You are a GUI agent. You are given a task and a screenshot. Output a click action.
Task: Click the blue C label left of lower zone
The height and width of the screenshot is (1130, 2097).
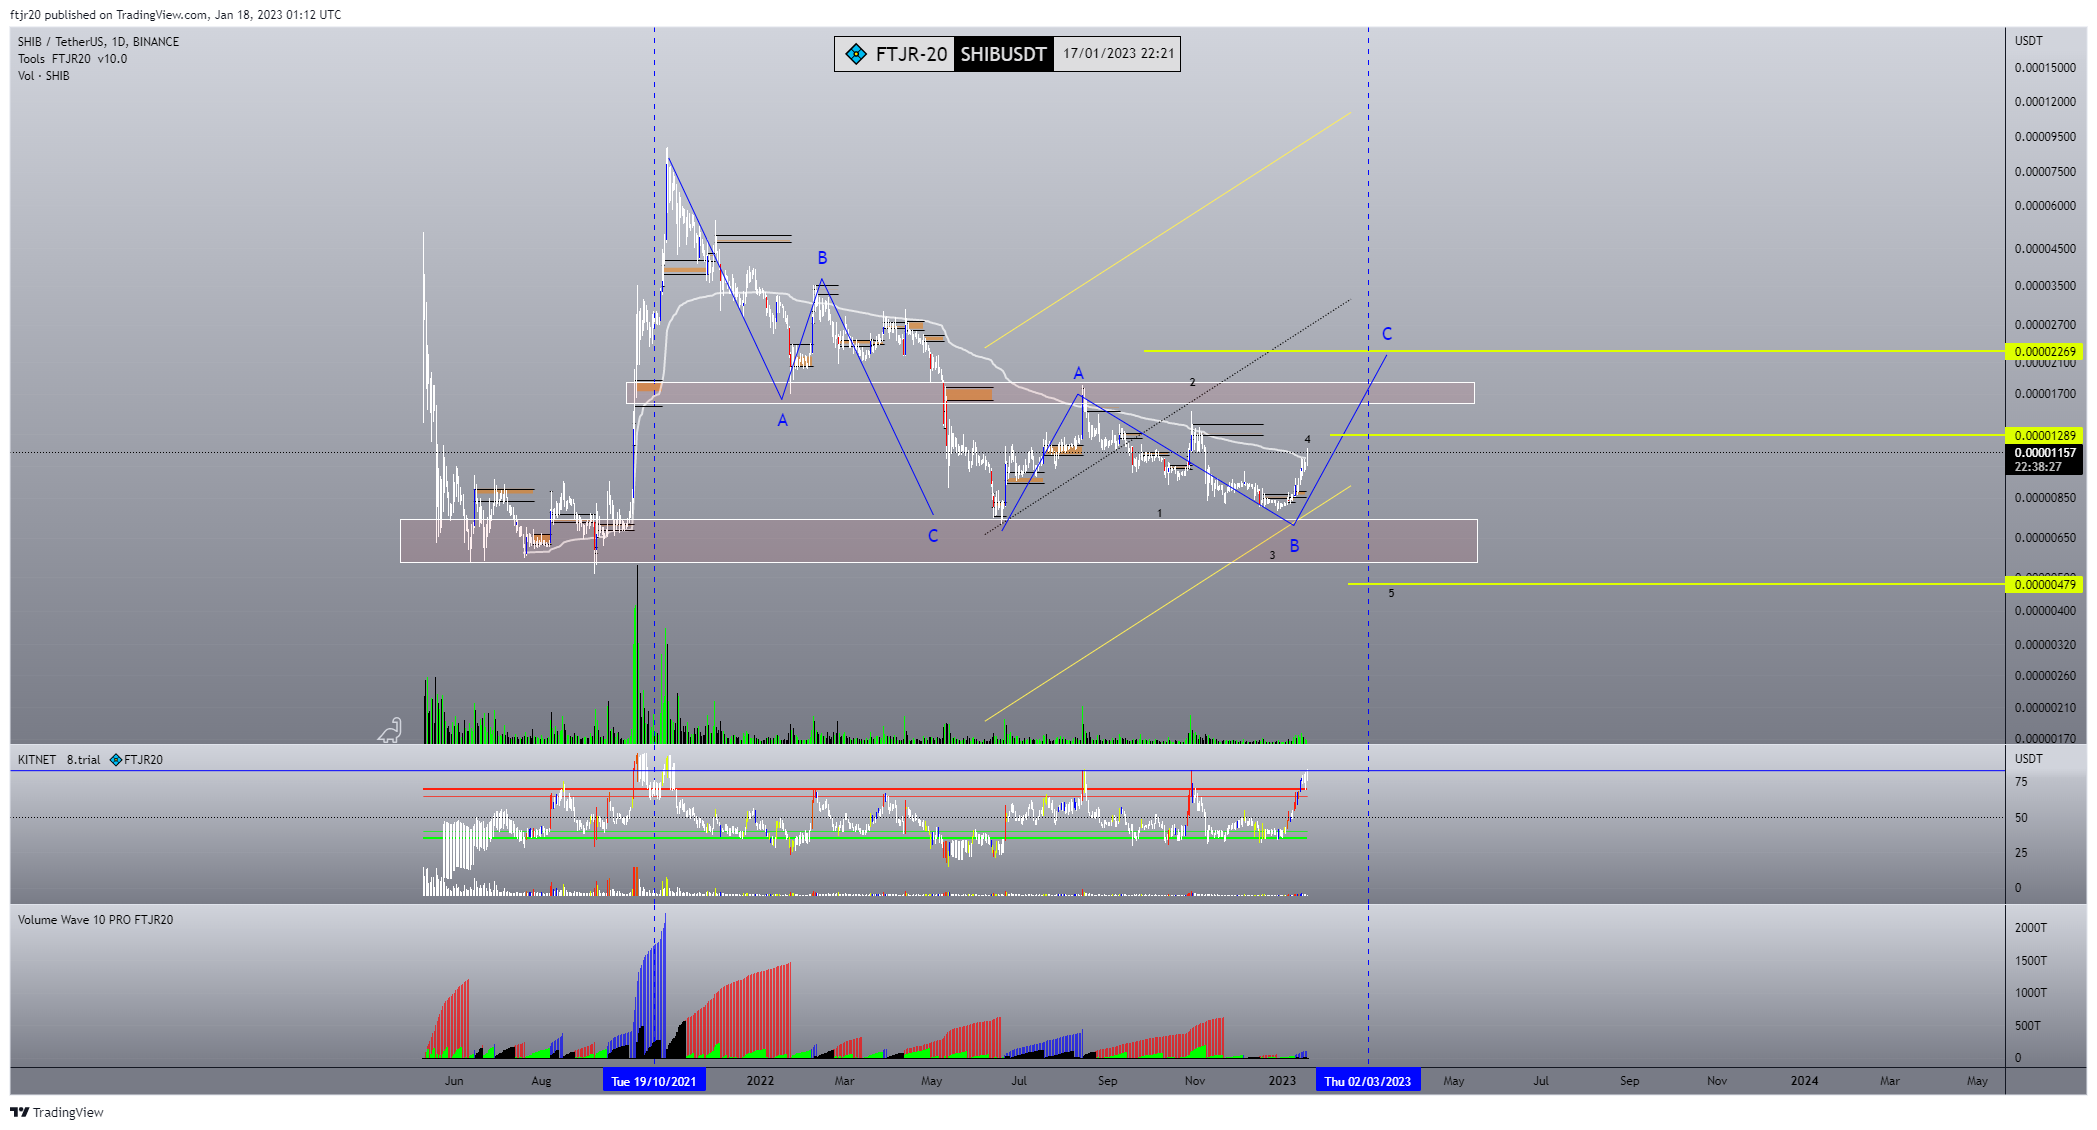[x=933, y=536]
